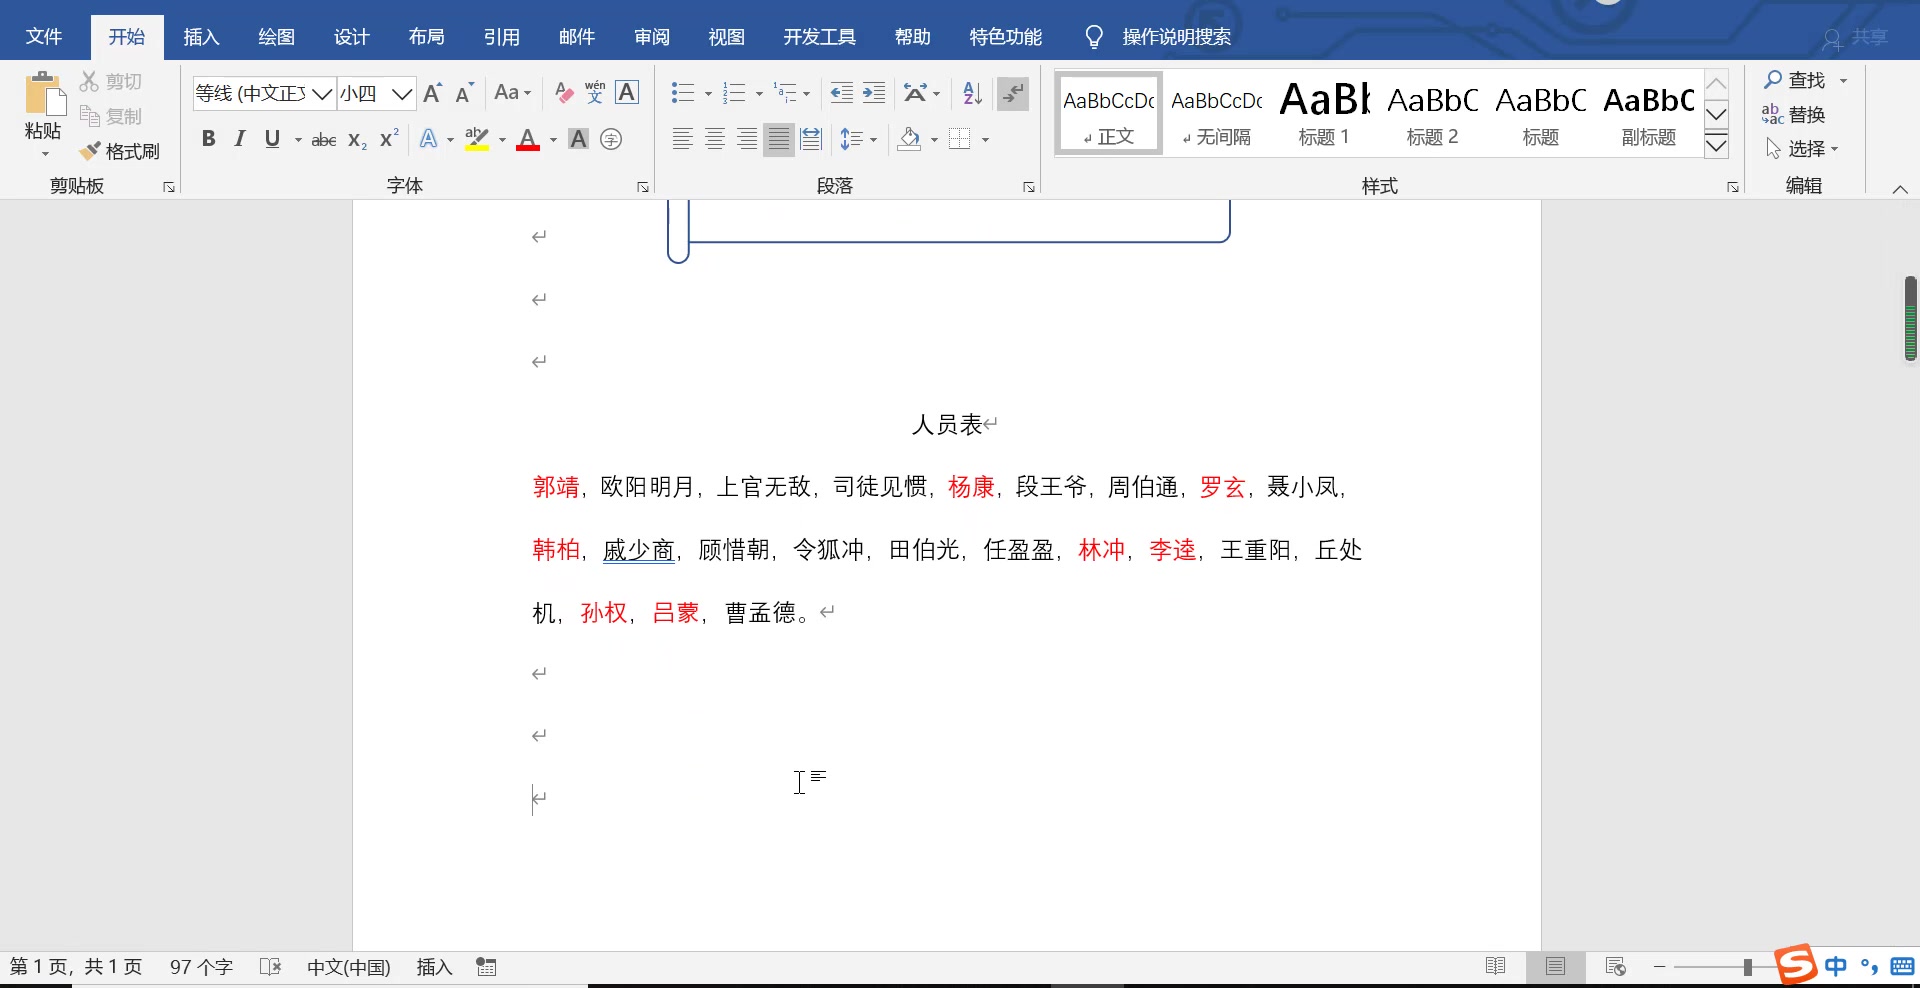This screenshot has width=1920, height=988.
Task: Decrease indent of the paragraph
Action: pyautogui.click(x=842, y=93)
